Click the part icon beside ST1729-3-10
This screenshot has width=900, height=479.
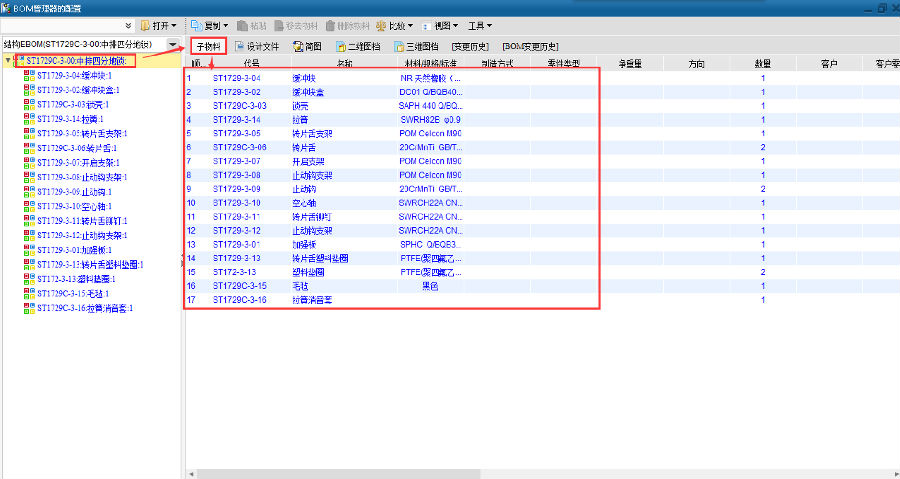coord(29,205)
